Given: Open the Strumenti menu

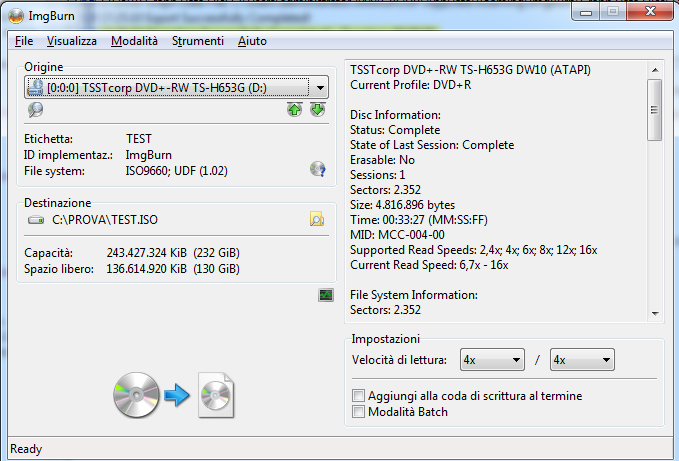Looking at the screenshot, I should [x=198, y=41].
